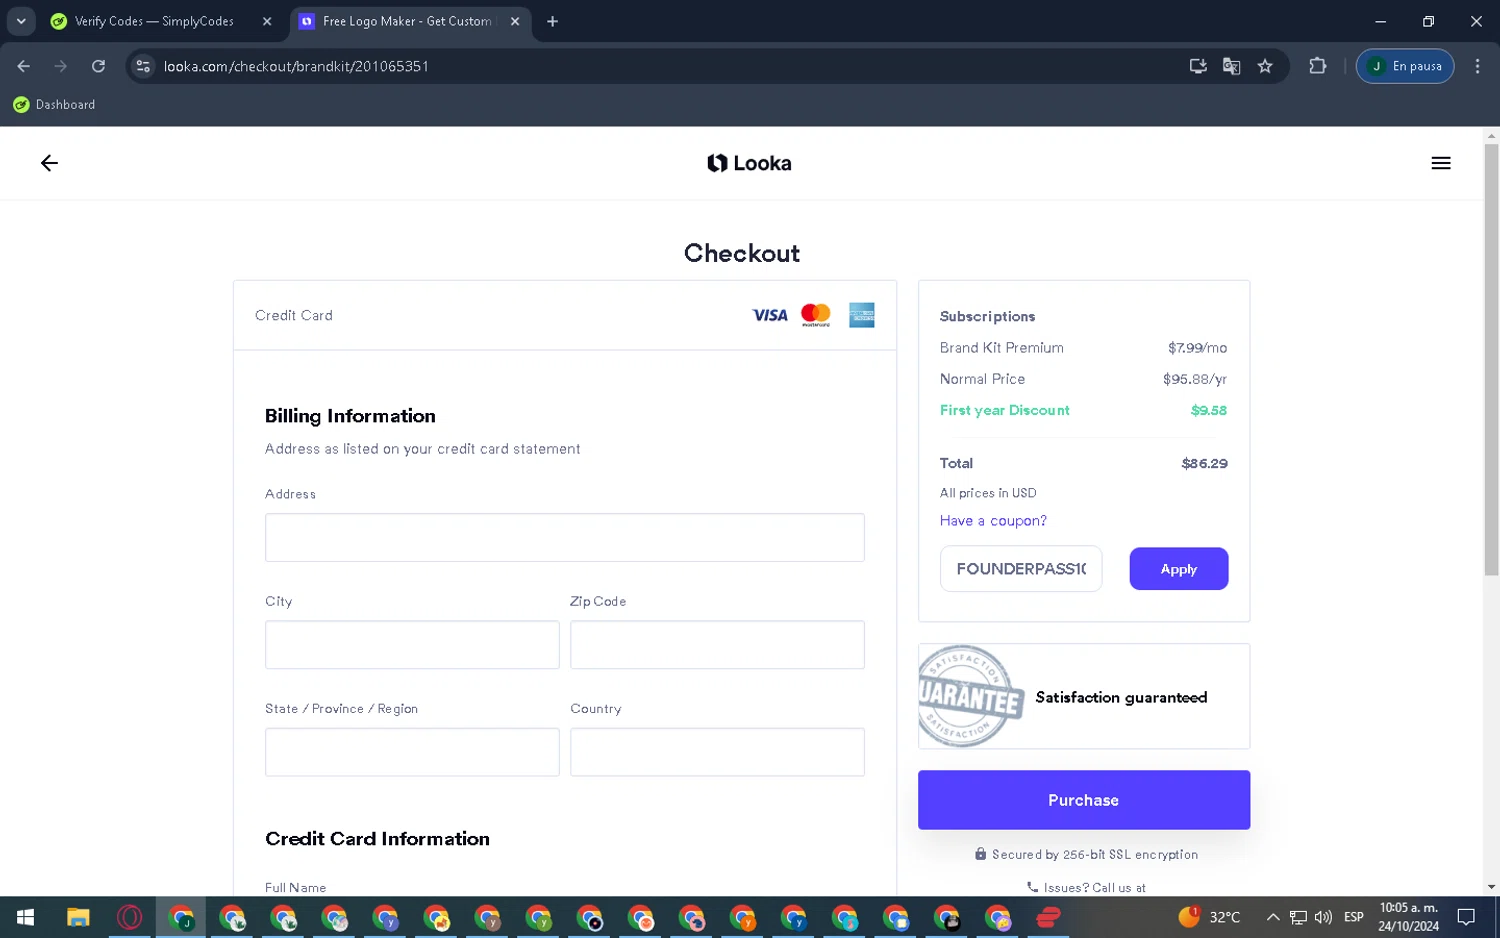Click the SSL encryption padlock icon
This screenshot has height=938, width=1500.
(x=980, y=854)
